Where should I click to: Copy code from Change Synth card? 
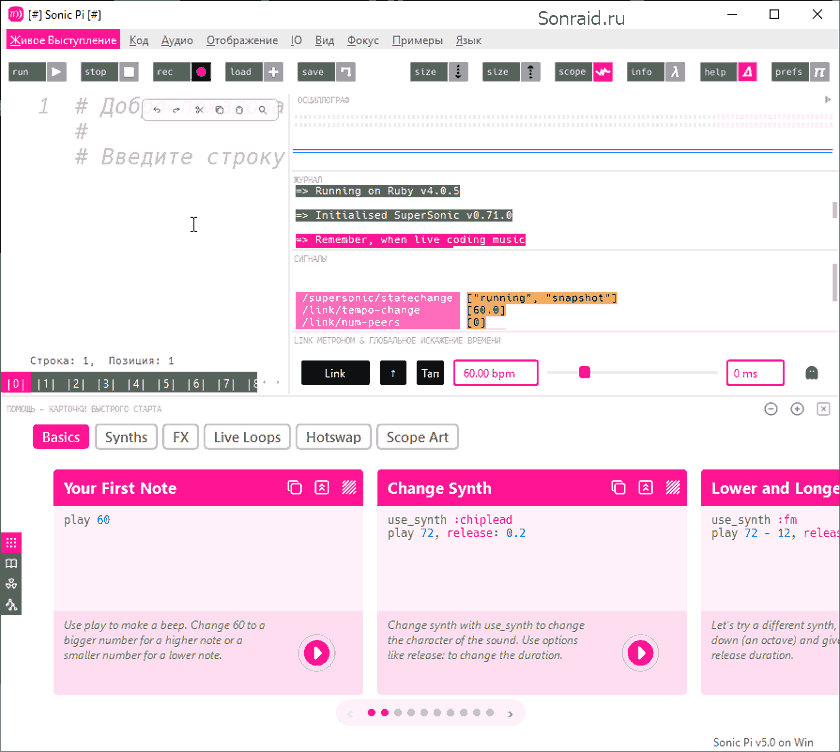[619, 487]
